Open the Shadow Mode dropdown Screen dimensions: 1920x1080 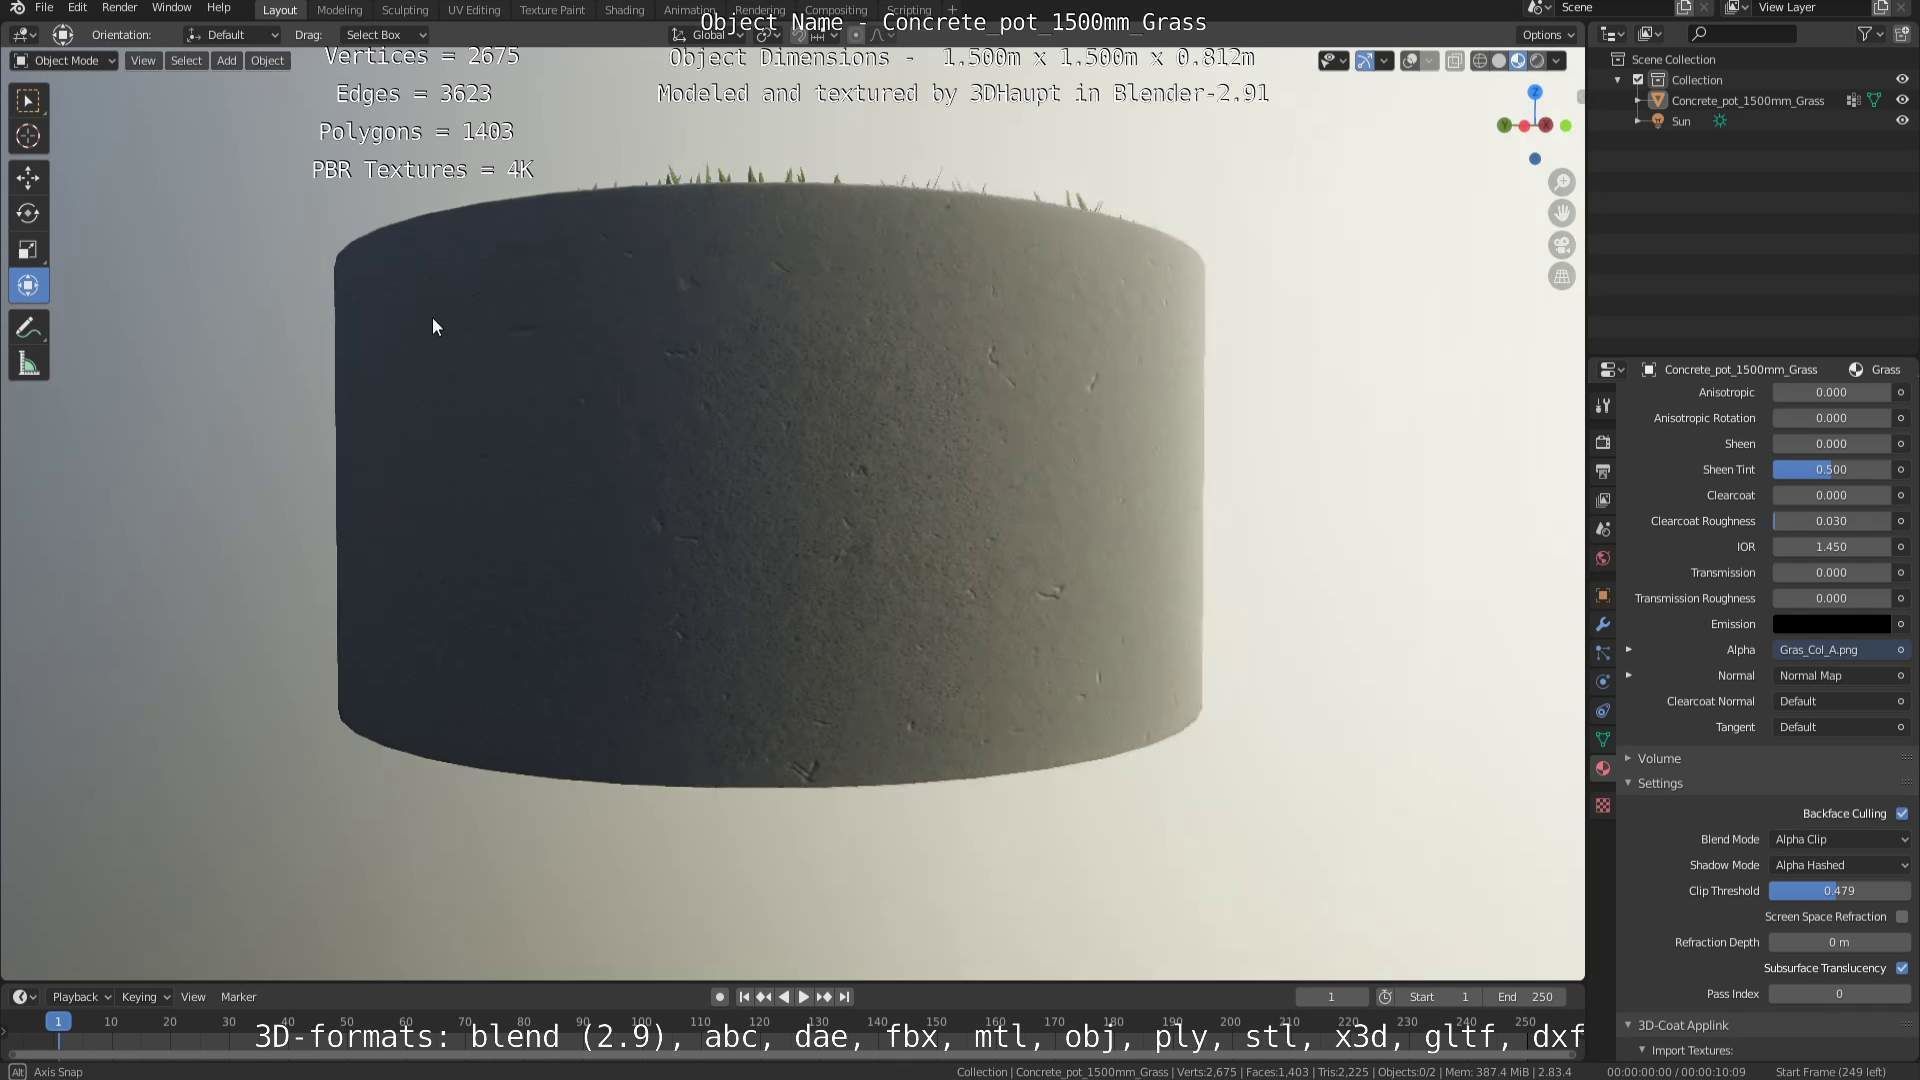tap(1840, 865)
